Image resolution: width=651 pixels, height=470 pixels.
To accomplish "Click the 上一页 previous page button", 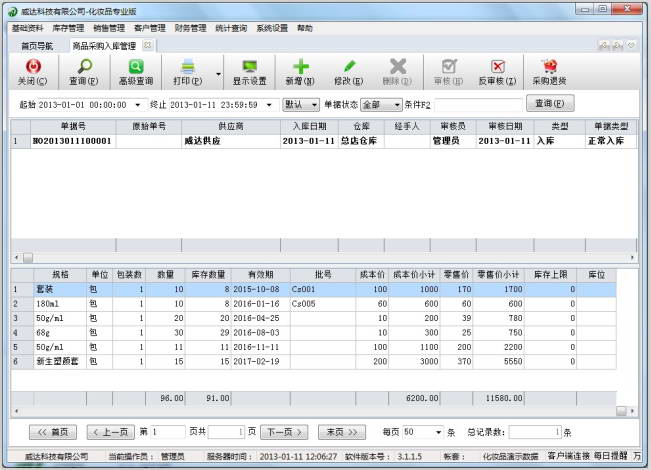I will point(110,432).
